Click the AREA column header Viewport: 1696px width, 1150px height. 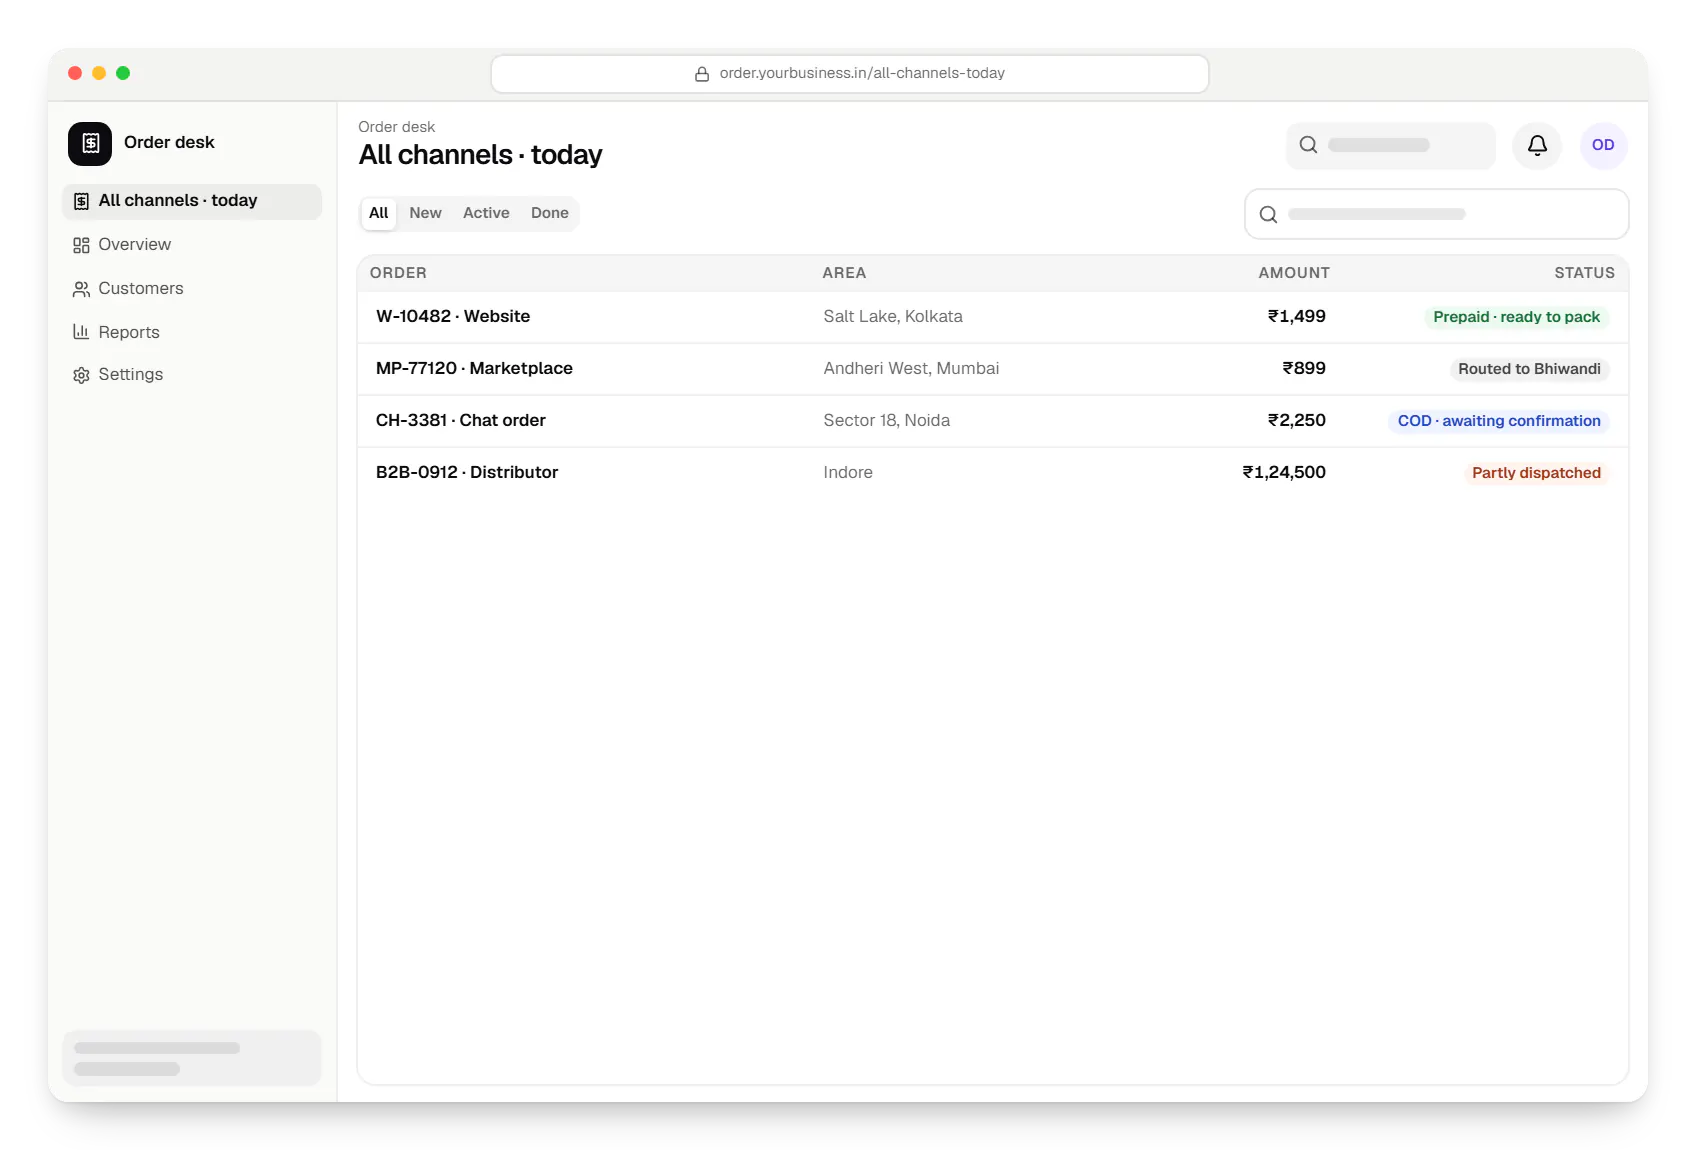844,273
